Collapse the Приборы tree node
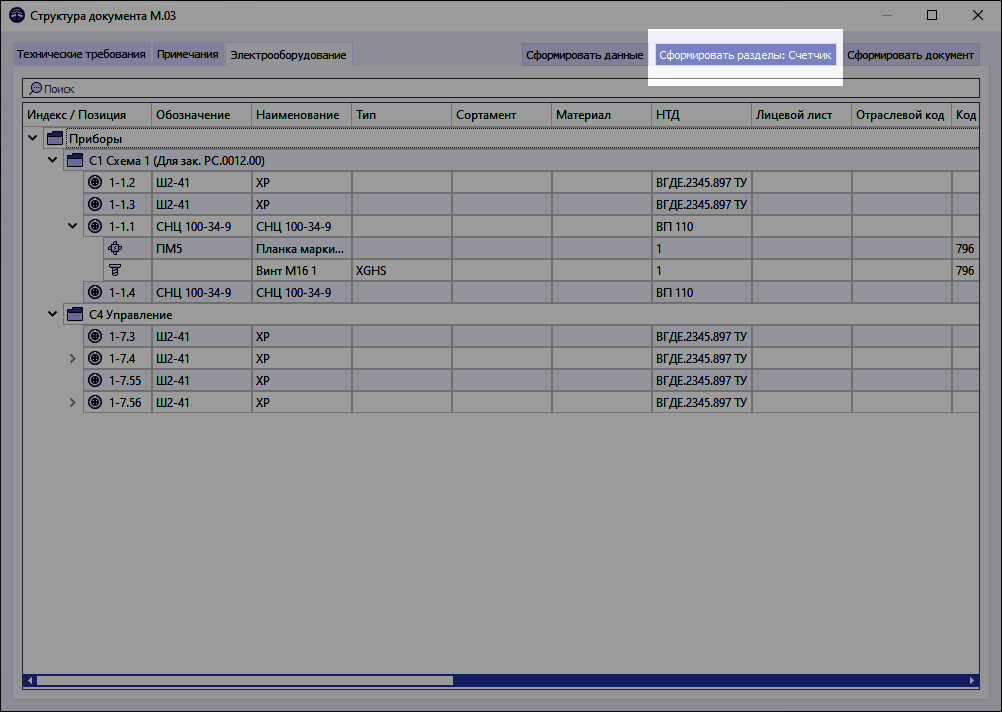 tap(33, 138)
